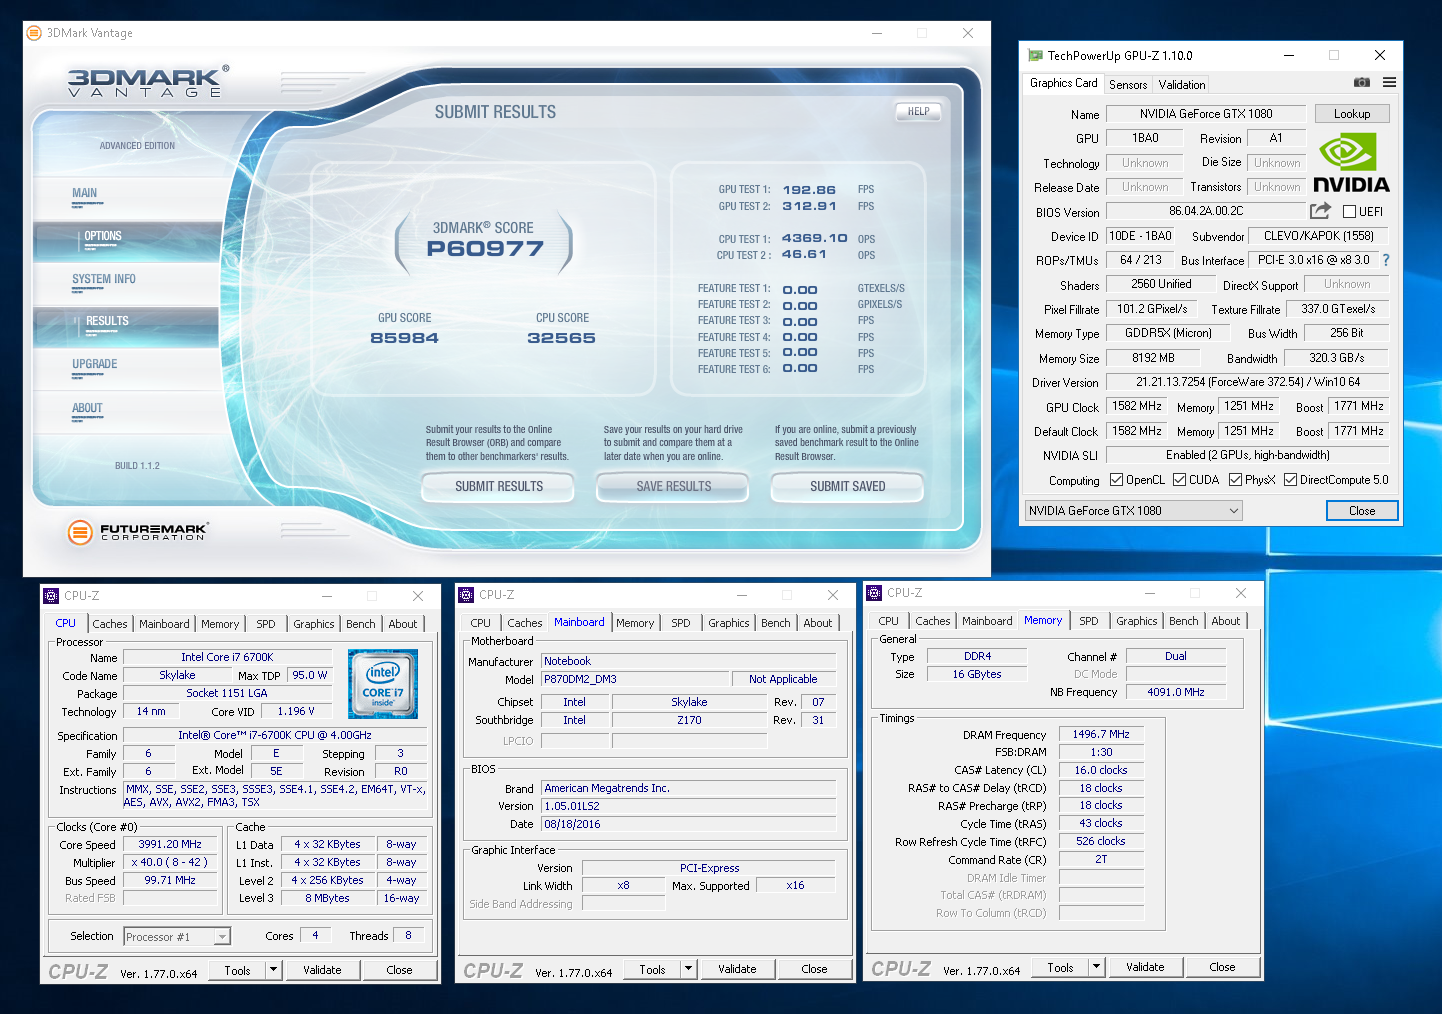Click Validate in CPU-Z Mainboard window
The width and height of the screenshot is (1442, 1014).
coord(737,969)
